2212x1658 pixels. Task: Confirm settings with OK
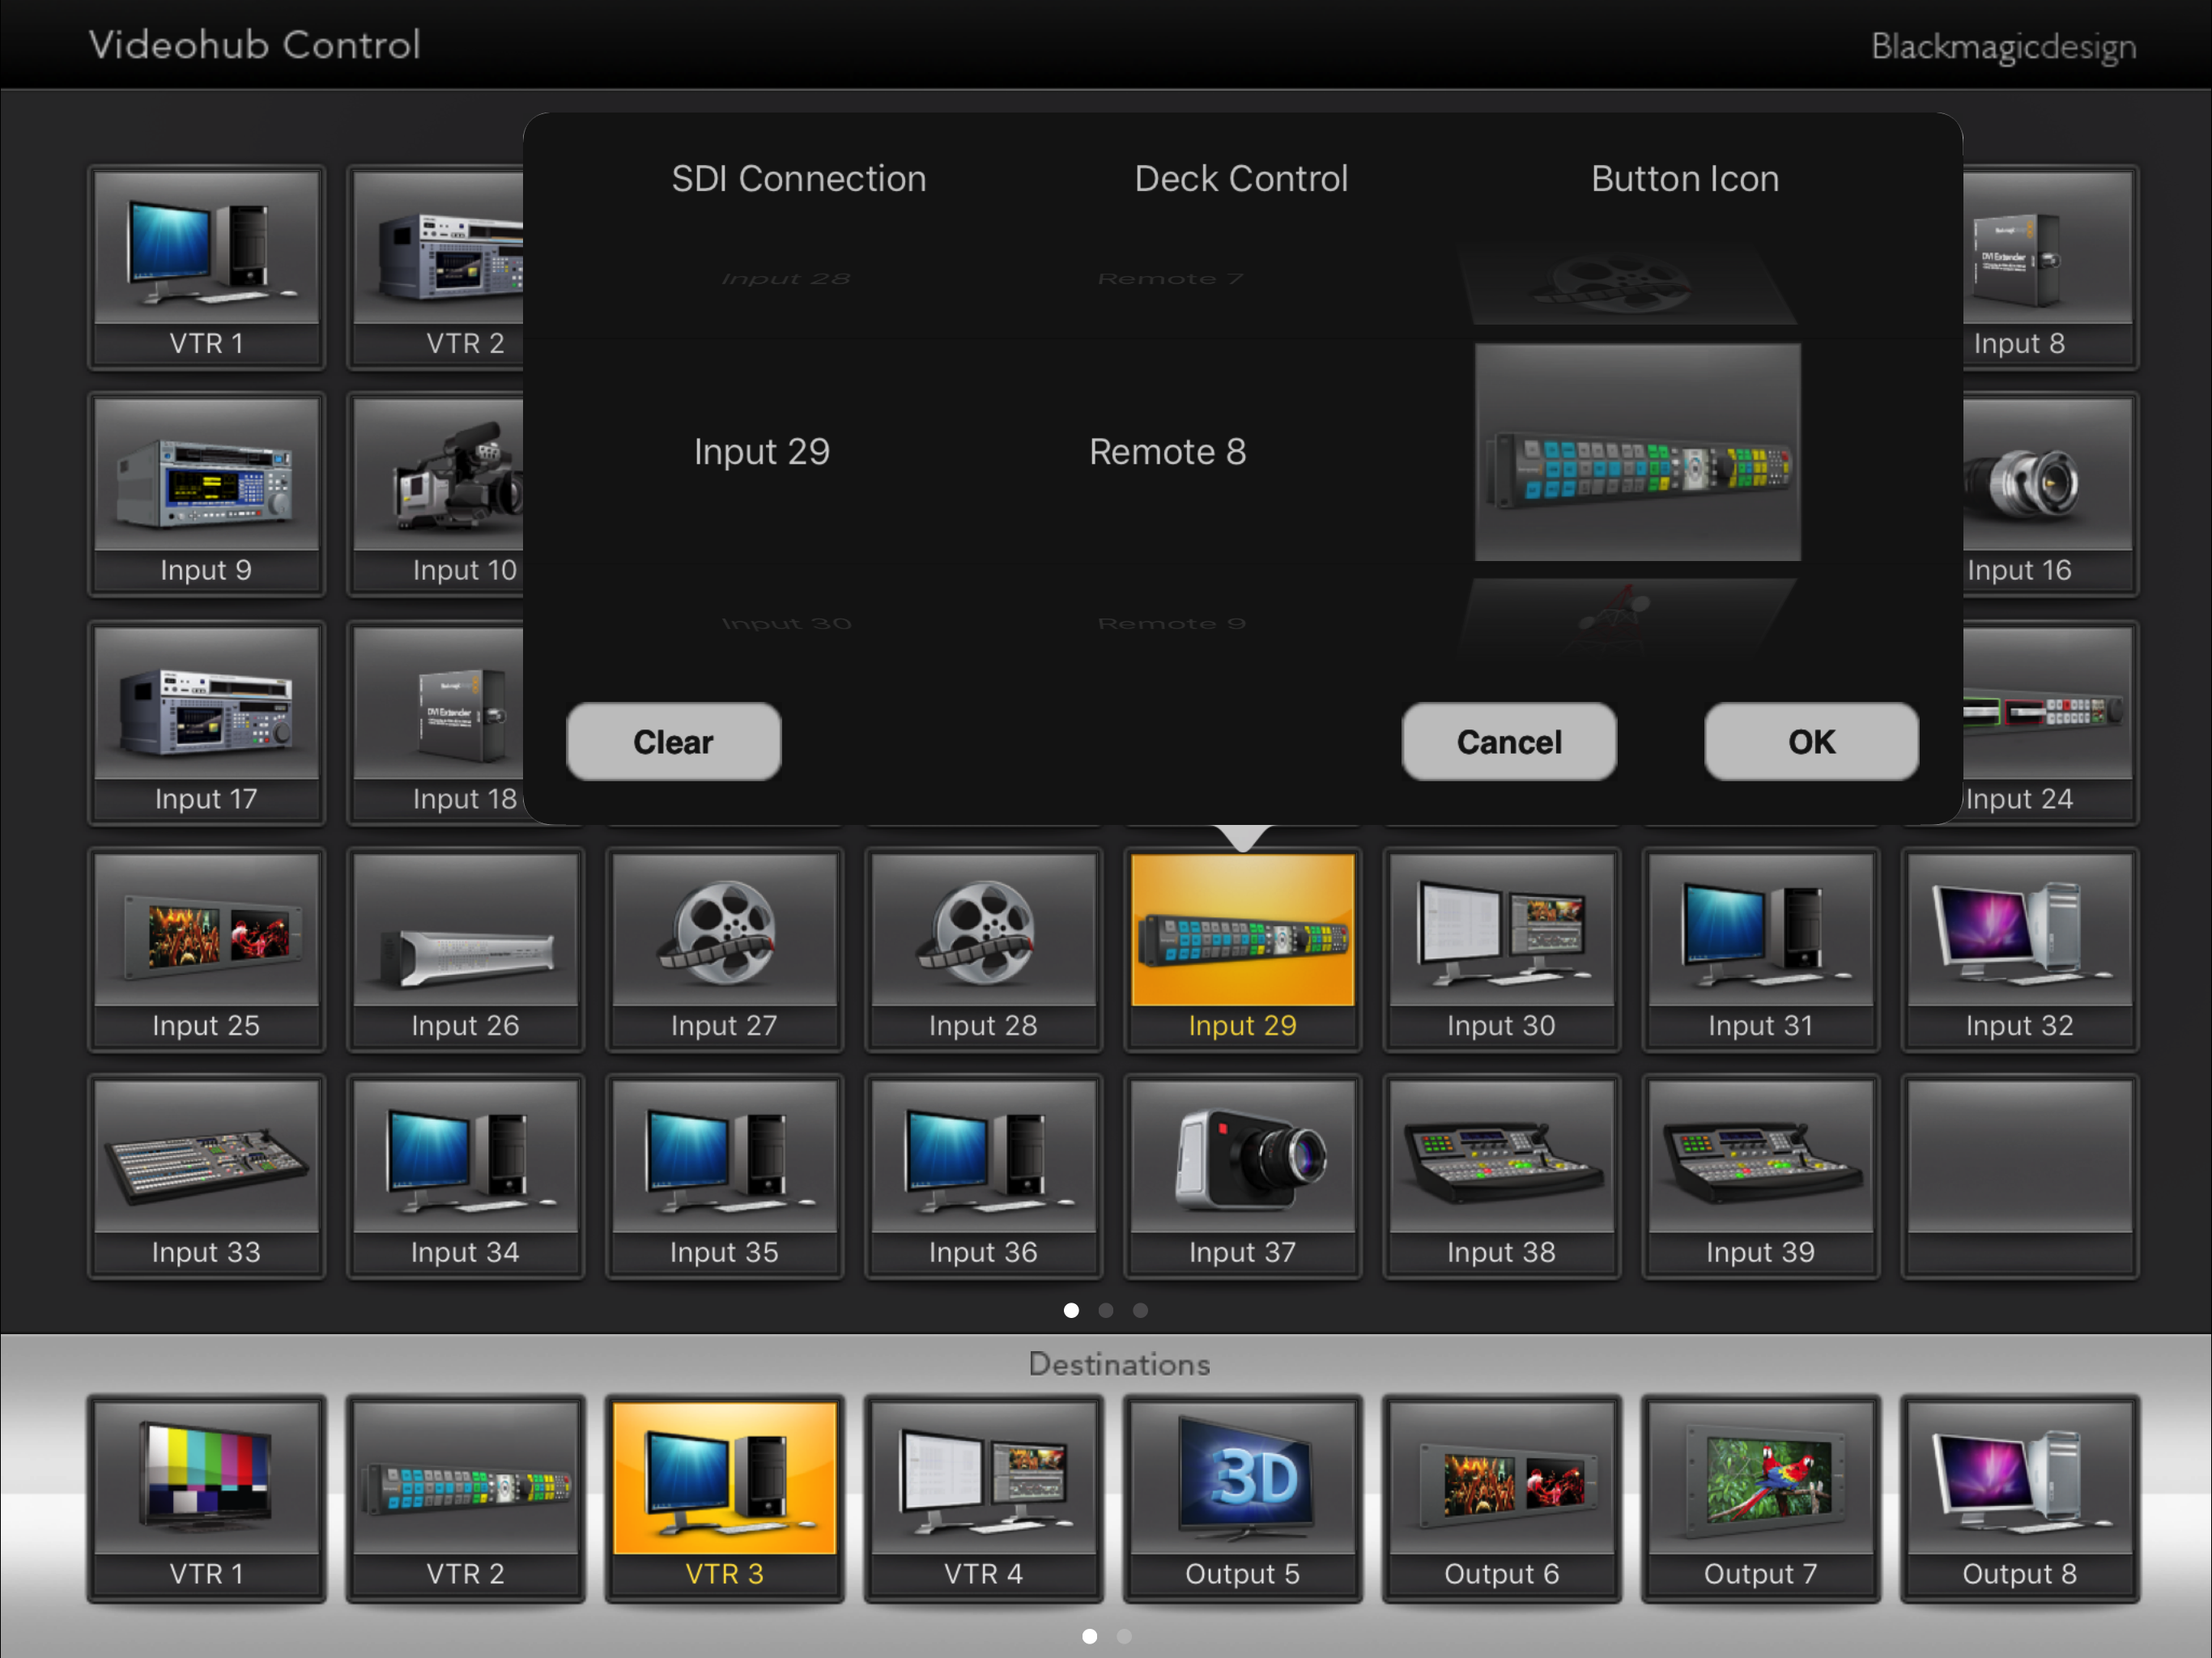(1811, 741)
